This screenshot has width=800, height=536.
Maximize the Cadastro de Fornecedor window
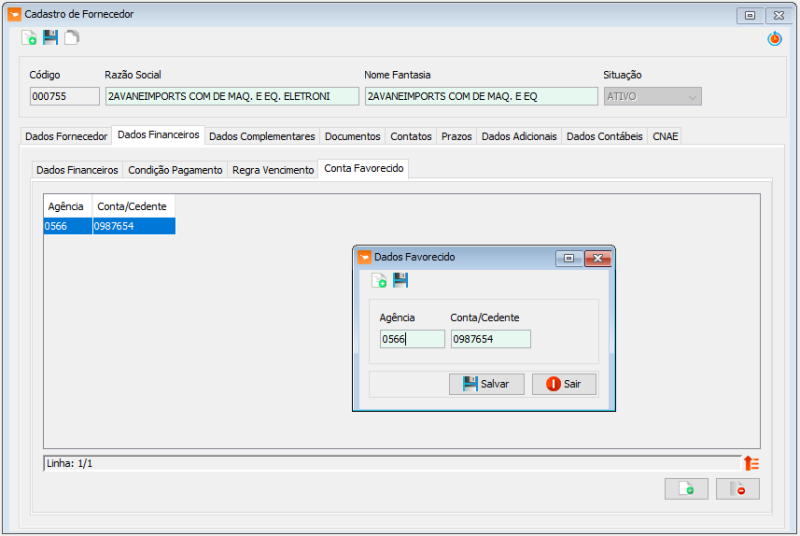tap(750, 15)
